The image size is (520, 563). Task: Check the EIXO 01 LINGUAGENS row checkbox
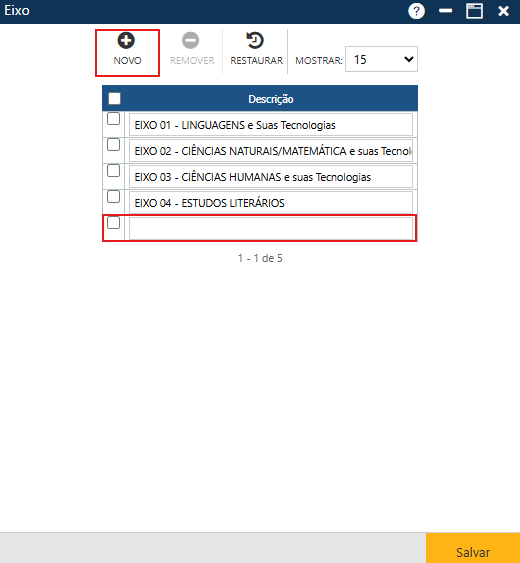click(x=113, y=118)
